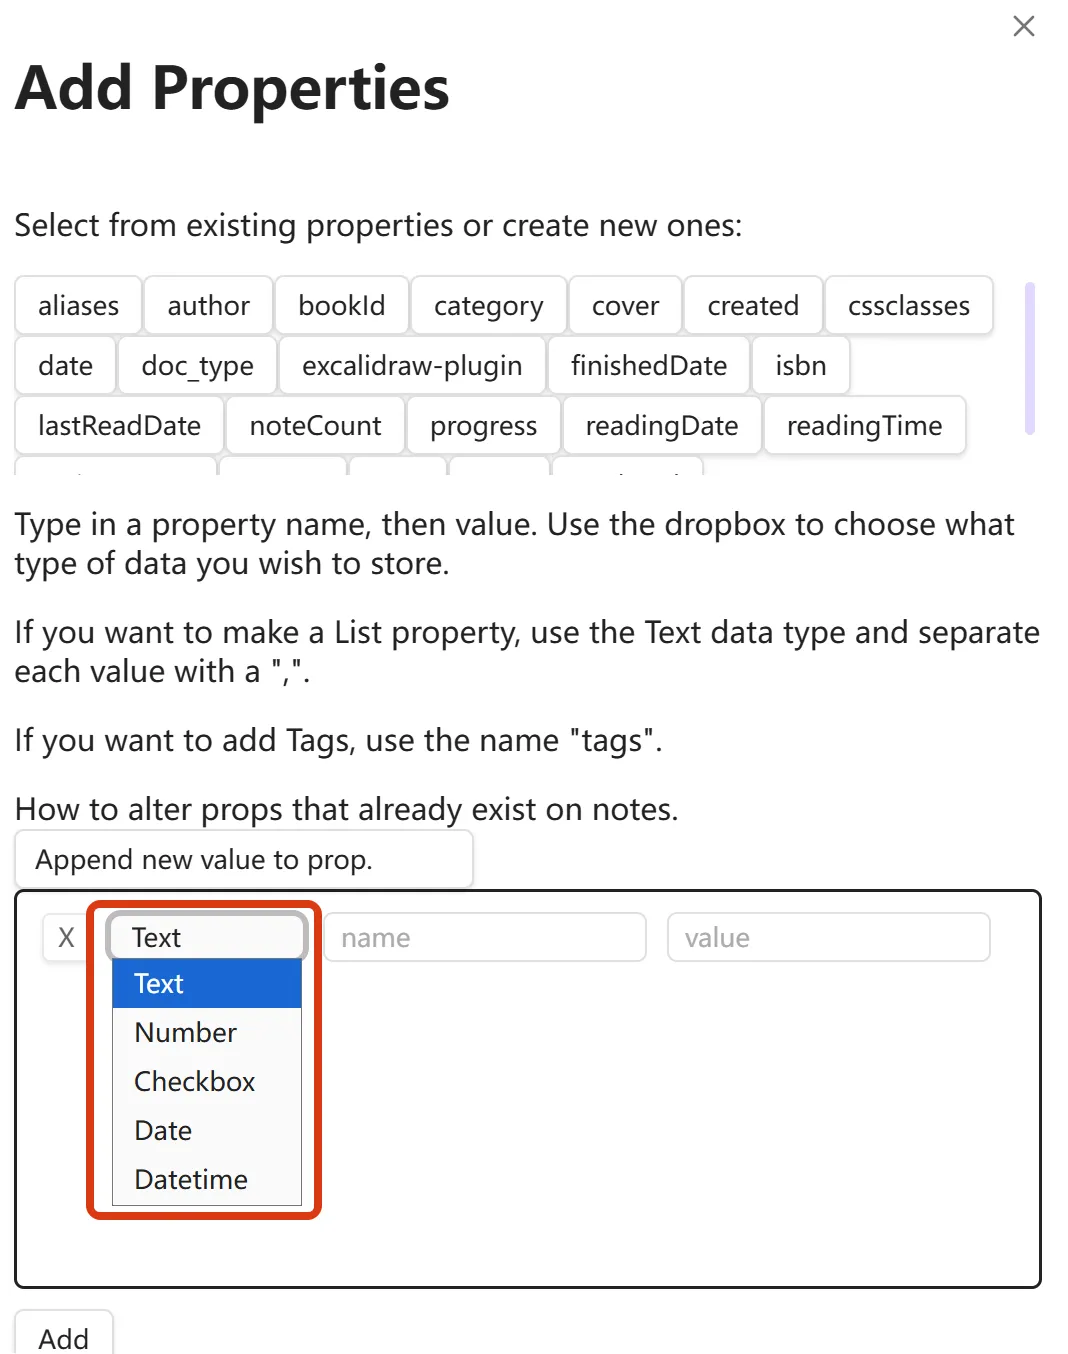Click the properties list scrollbar
This screenshot has width=1068, height=1354.
pyautogui.click(x=1029, y=358)
